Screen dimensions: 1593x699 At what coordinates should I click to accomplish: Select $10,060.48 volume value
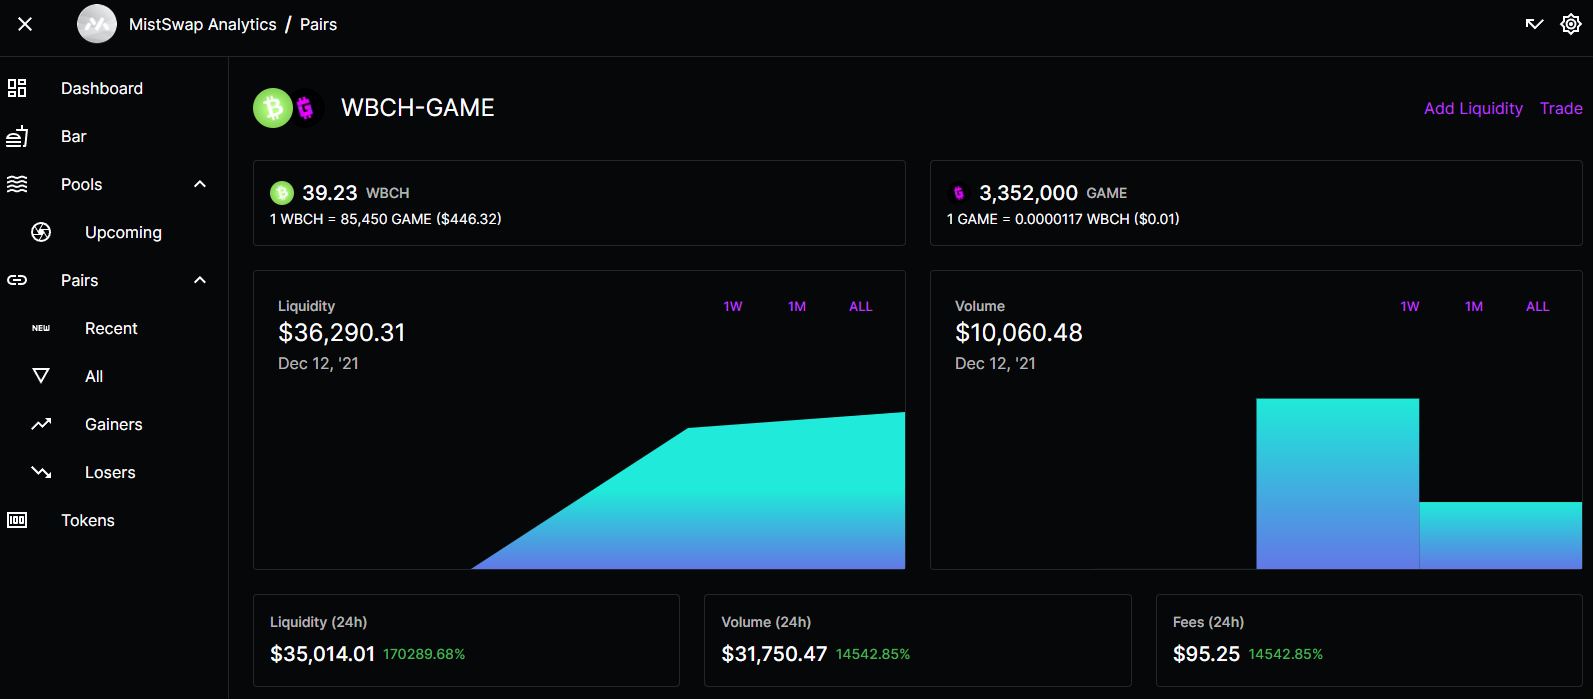pyautogui.click(x=1019, y=333)
